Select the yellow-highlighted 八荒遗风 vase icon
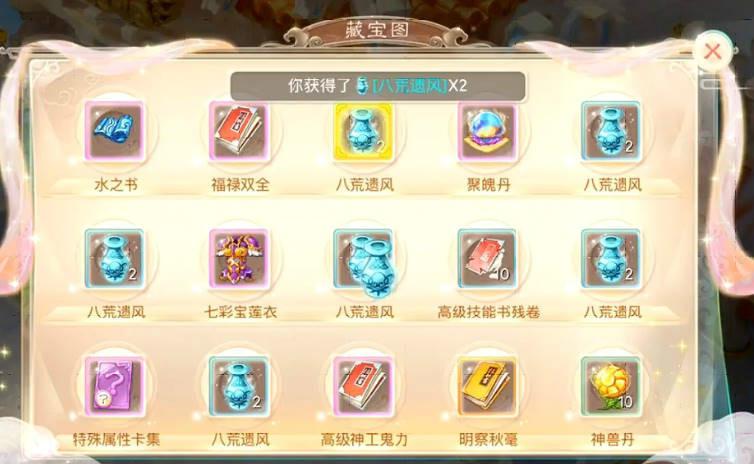 364,131
